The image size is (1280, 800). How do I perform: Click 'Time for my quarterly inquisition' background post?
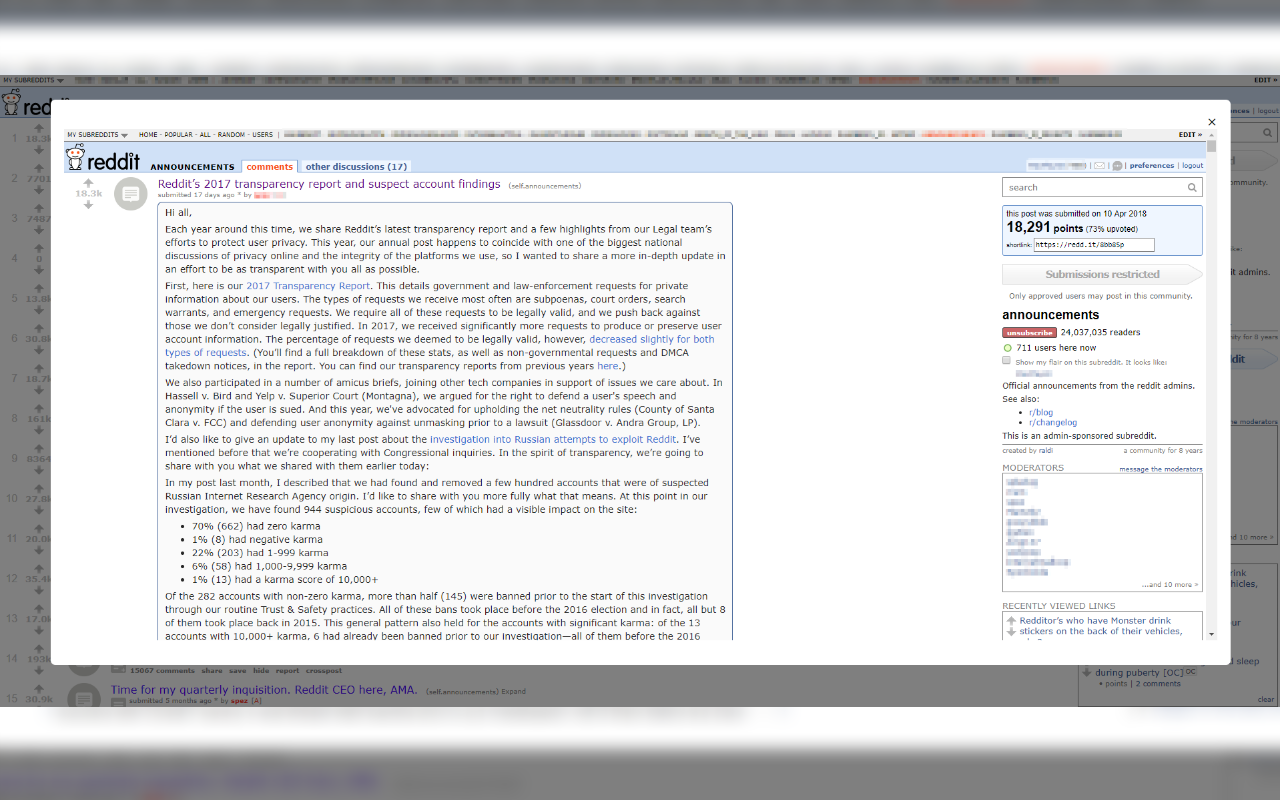pyautogui.click(x=264, y=690)
